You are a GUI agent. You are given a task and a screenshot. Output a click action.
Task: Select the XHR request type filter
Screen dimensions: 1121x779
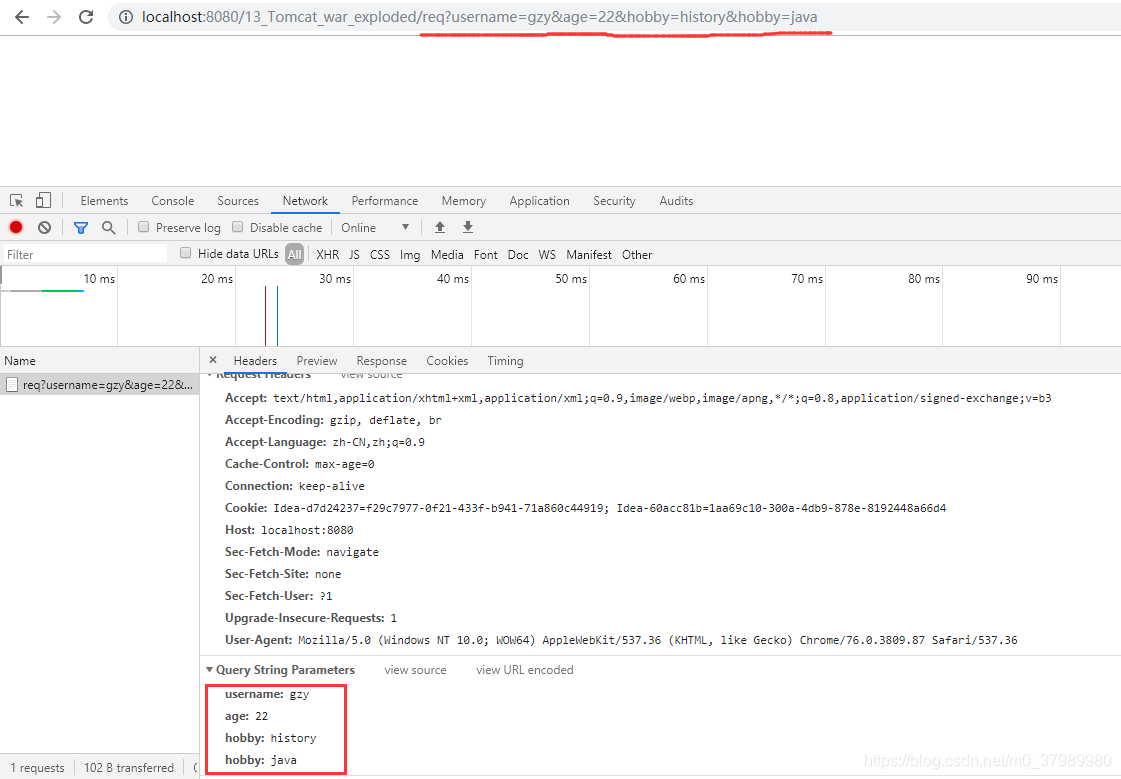click(x=327, y=253)
